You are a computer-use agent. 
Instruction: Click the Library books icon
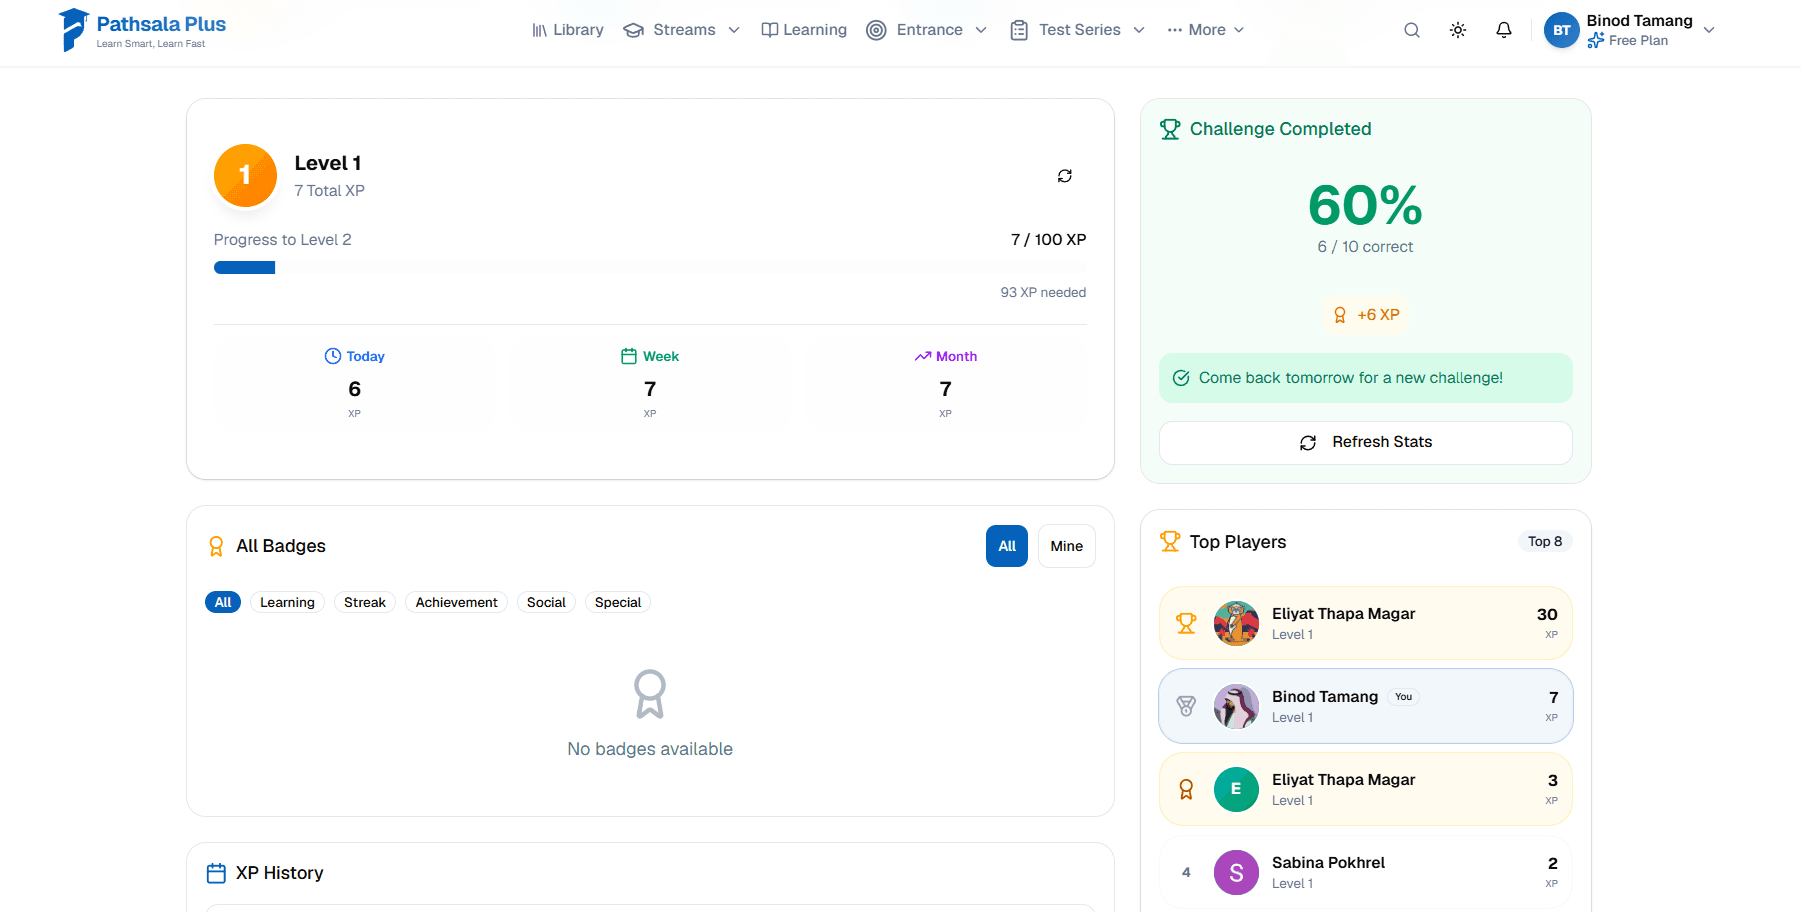click(540, 30)
